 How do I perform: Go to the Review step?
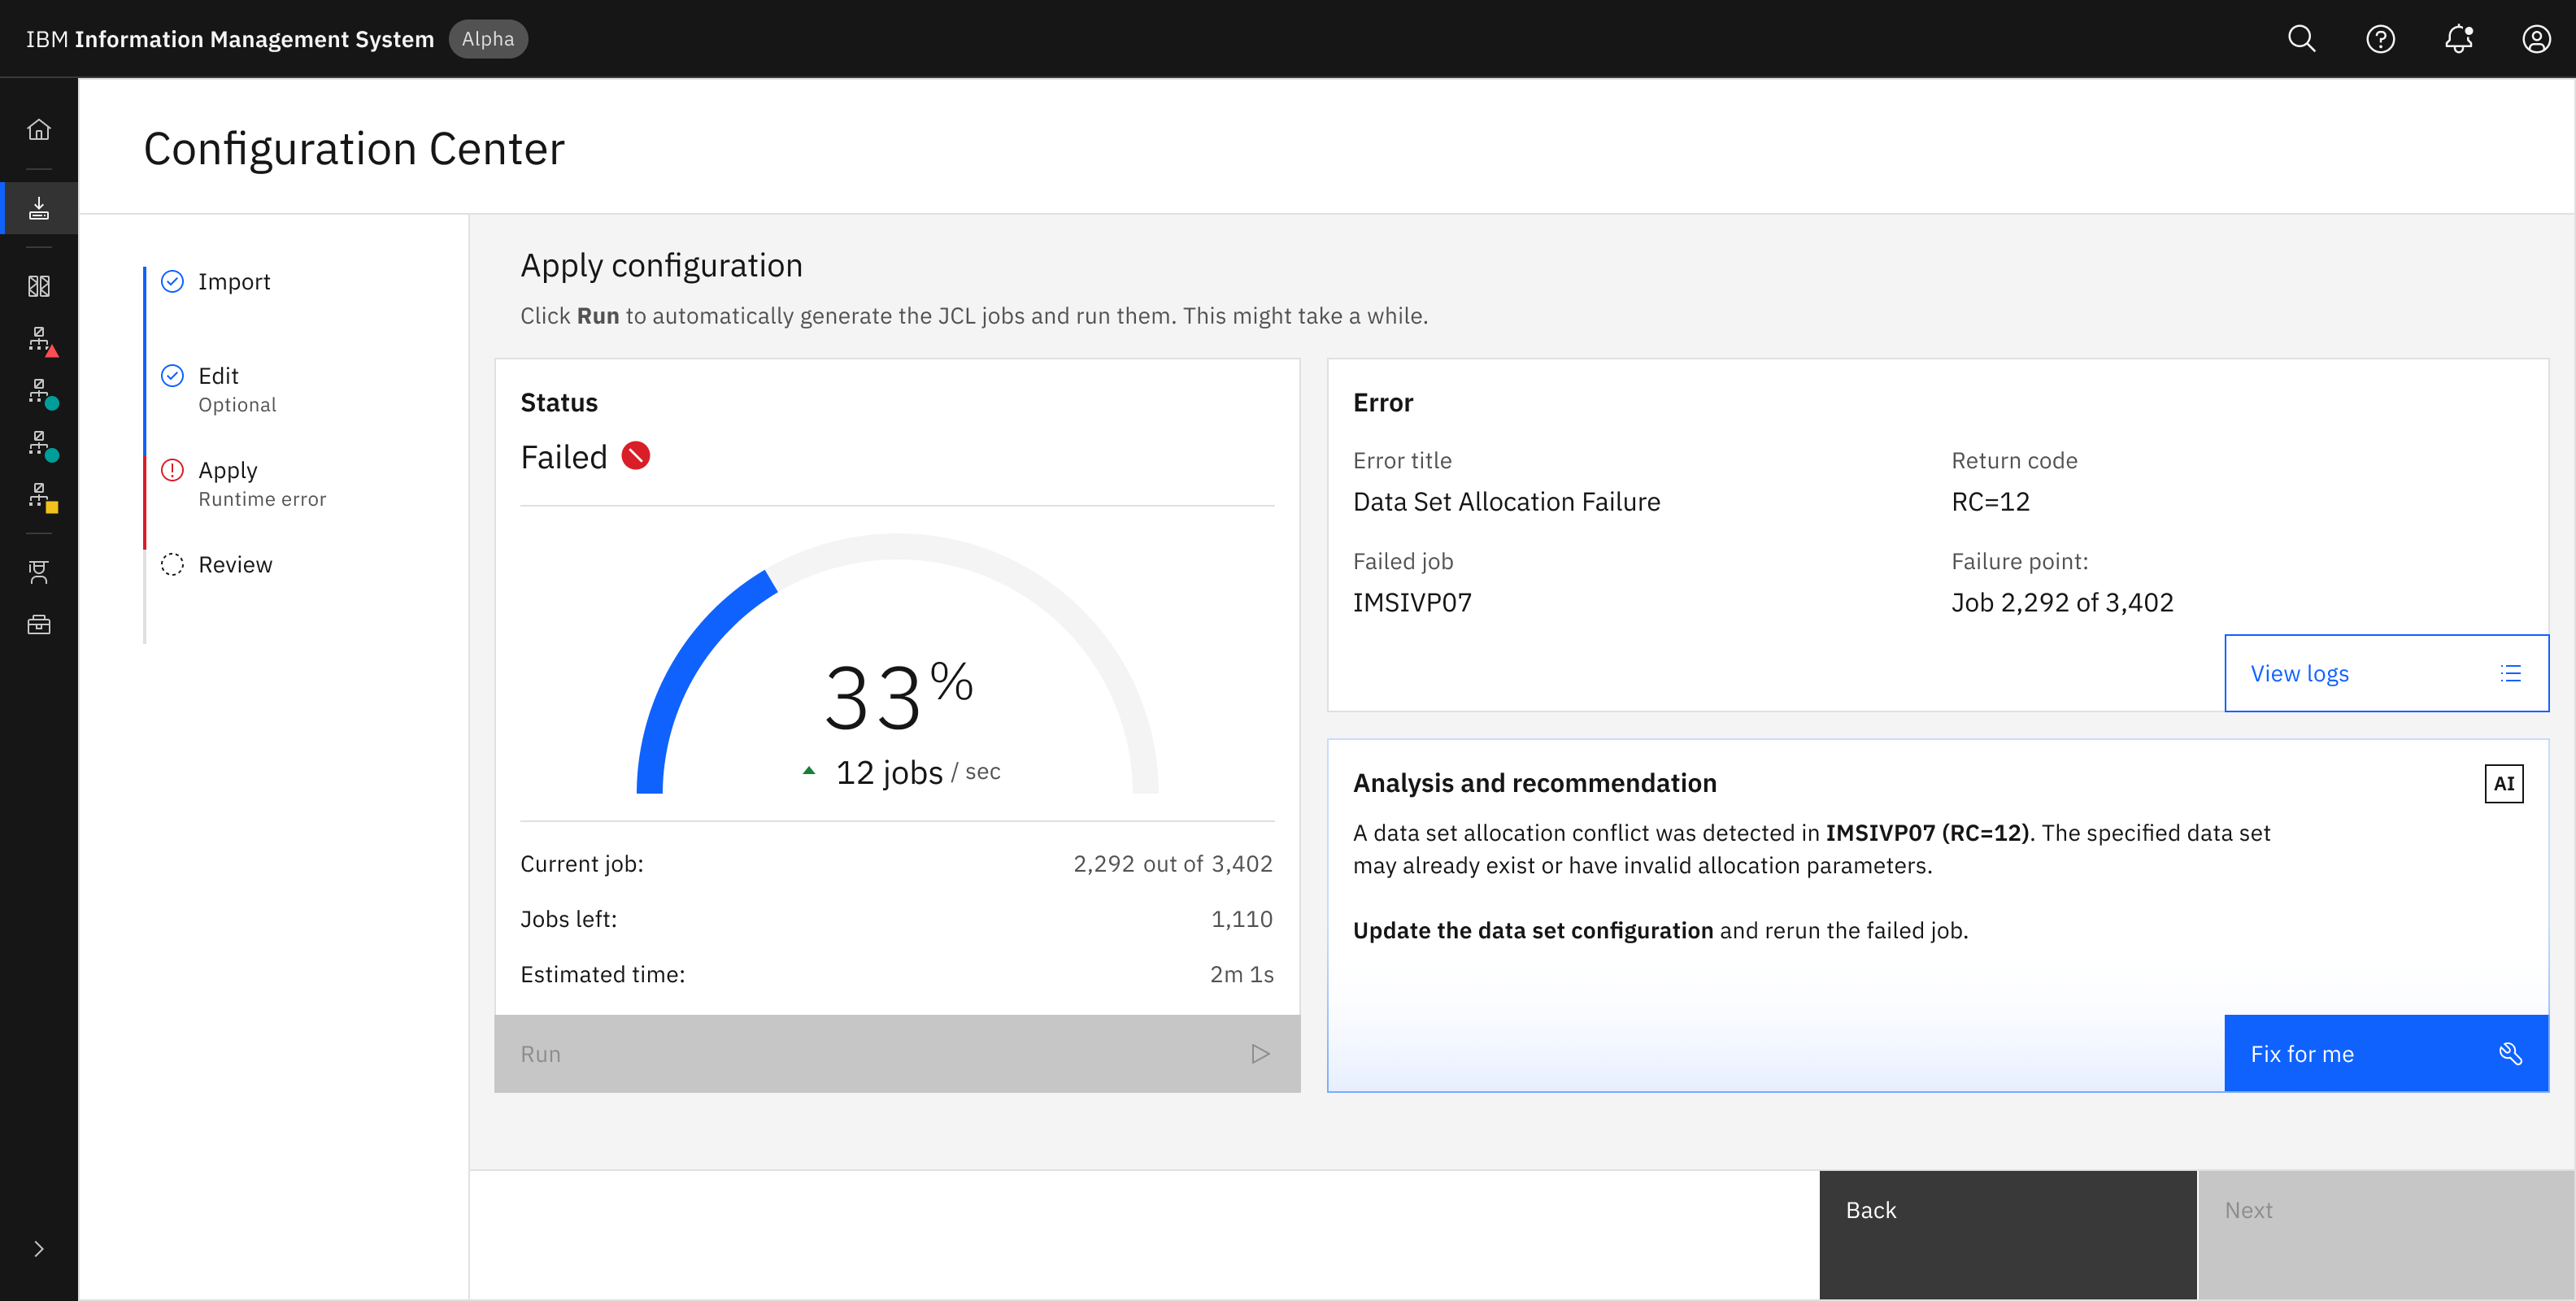(235, 565)
